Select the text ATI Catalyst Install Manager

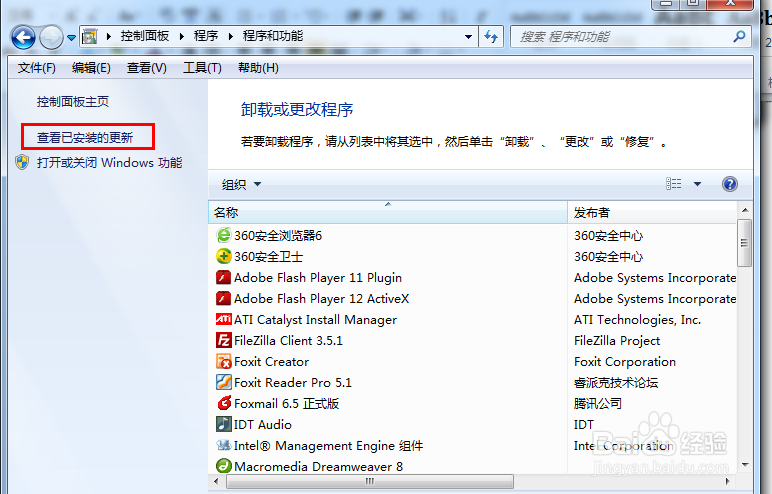pos(316,320)
